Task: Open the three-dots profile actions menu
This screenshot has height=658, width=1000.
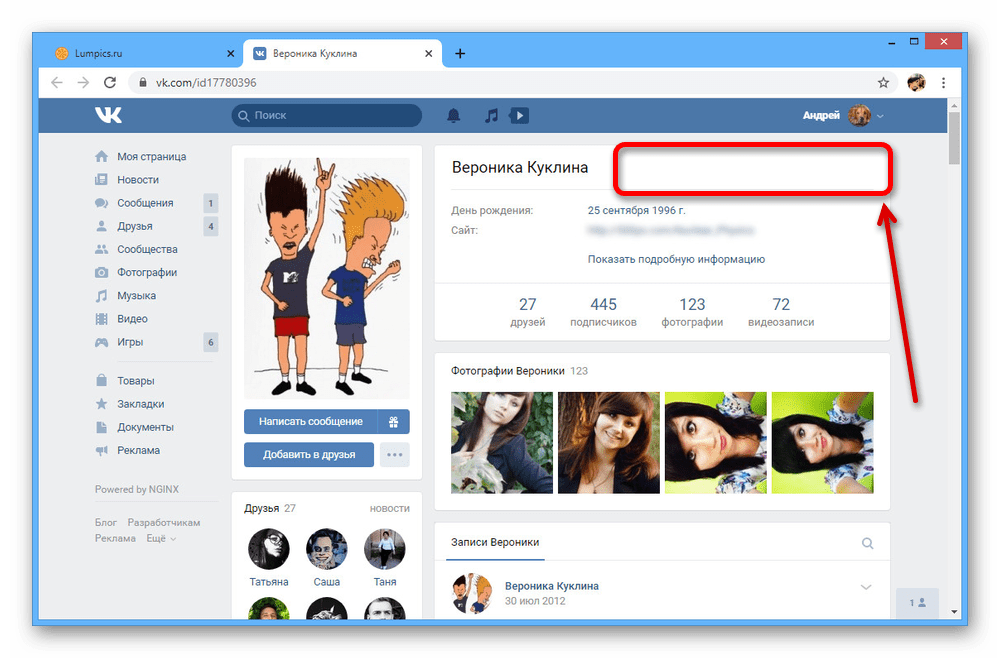Action: tap(395, 455)
